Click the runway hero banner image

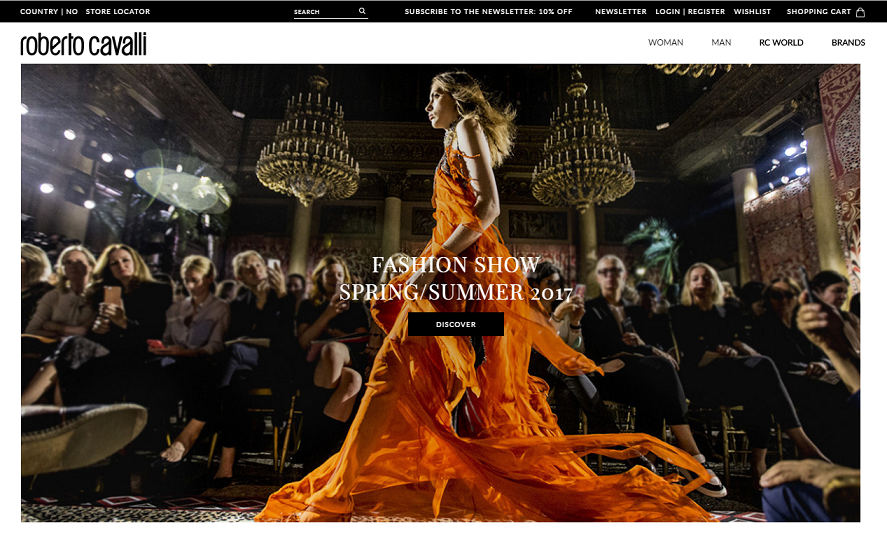[441, 293]
